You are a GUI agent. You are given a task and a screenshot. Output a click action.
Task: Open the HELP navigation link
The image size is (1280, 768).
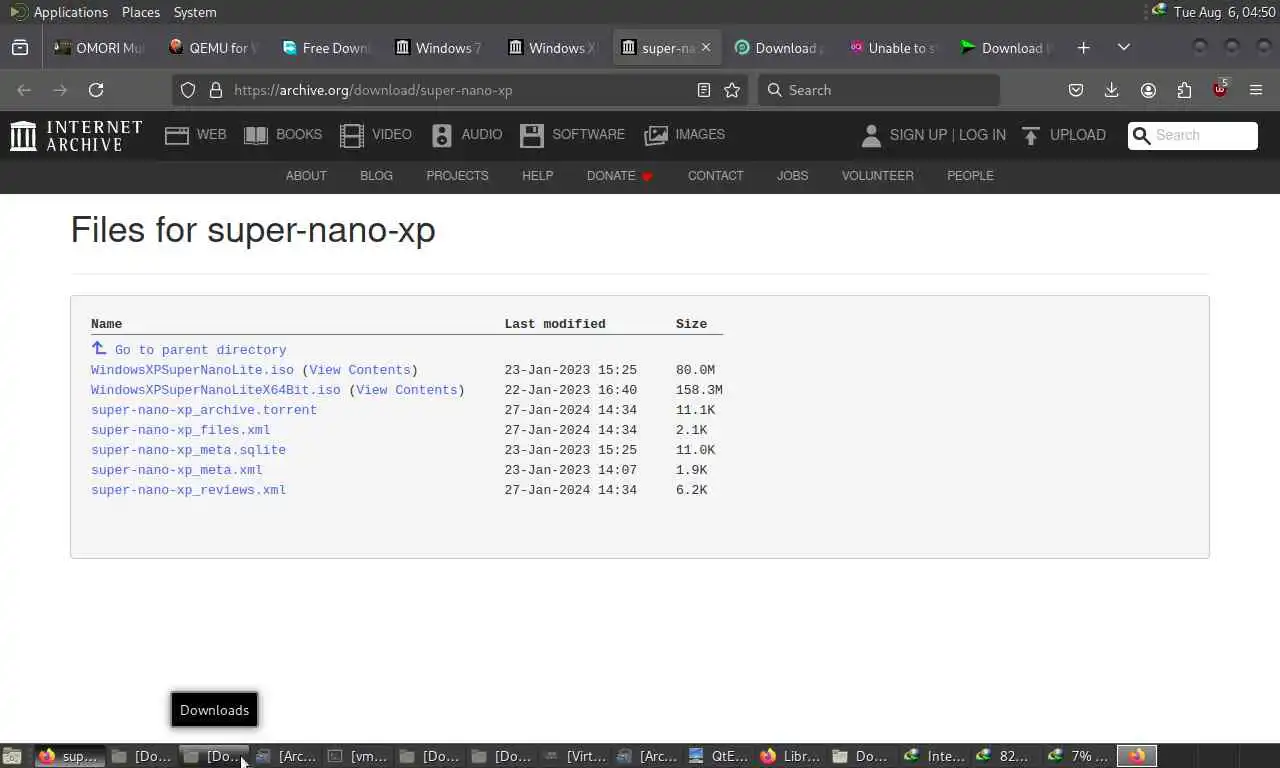coord(537,176)
